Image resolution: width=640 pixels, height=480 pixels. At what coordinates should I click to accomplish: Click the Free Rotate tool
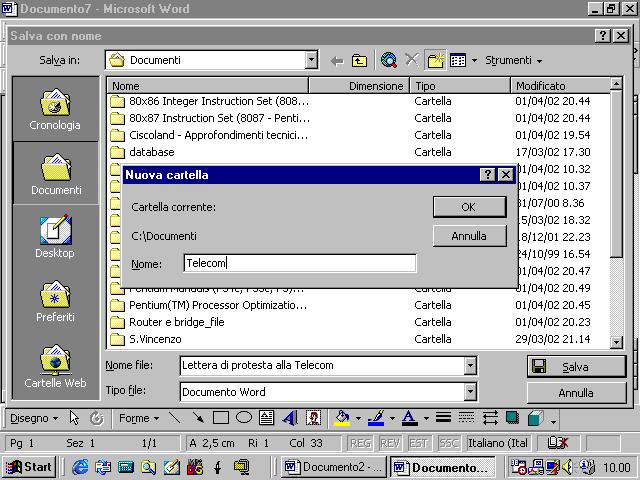tap(97, 418)
